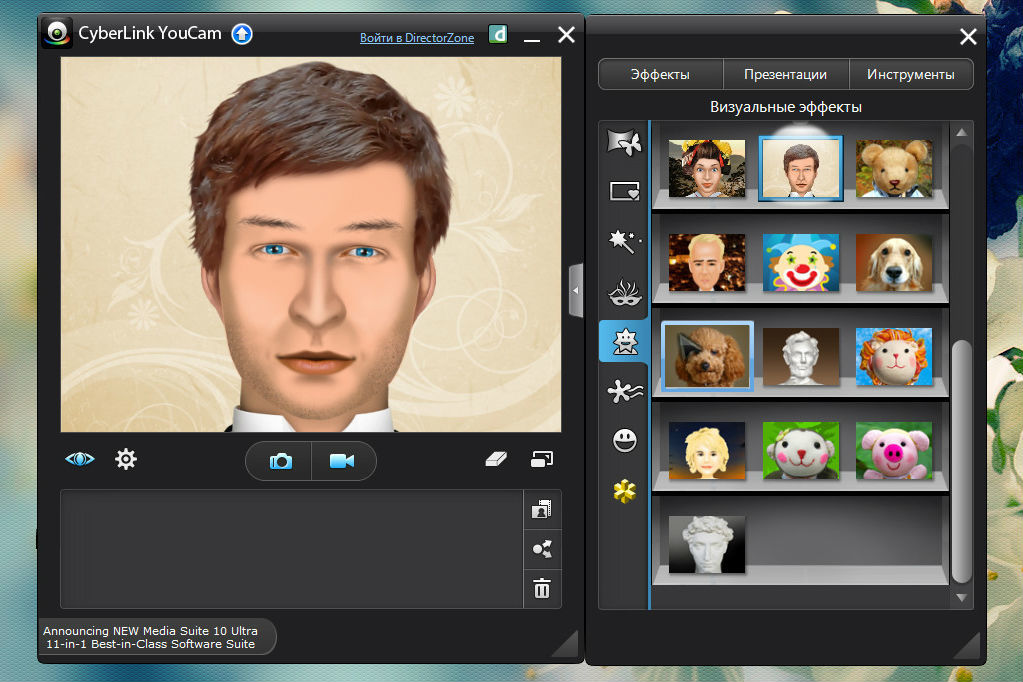Open the captured media library icon
This screenshot has height=682, width=1023.
coord(542,509)
